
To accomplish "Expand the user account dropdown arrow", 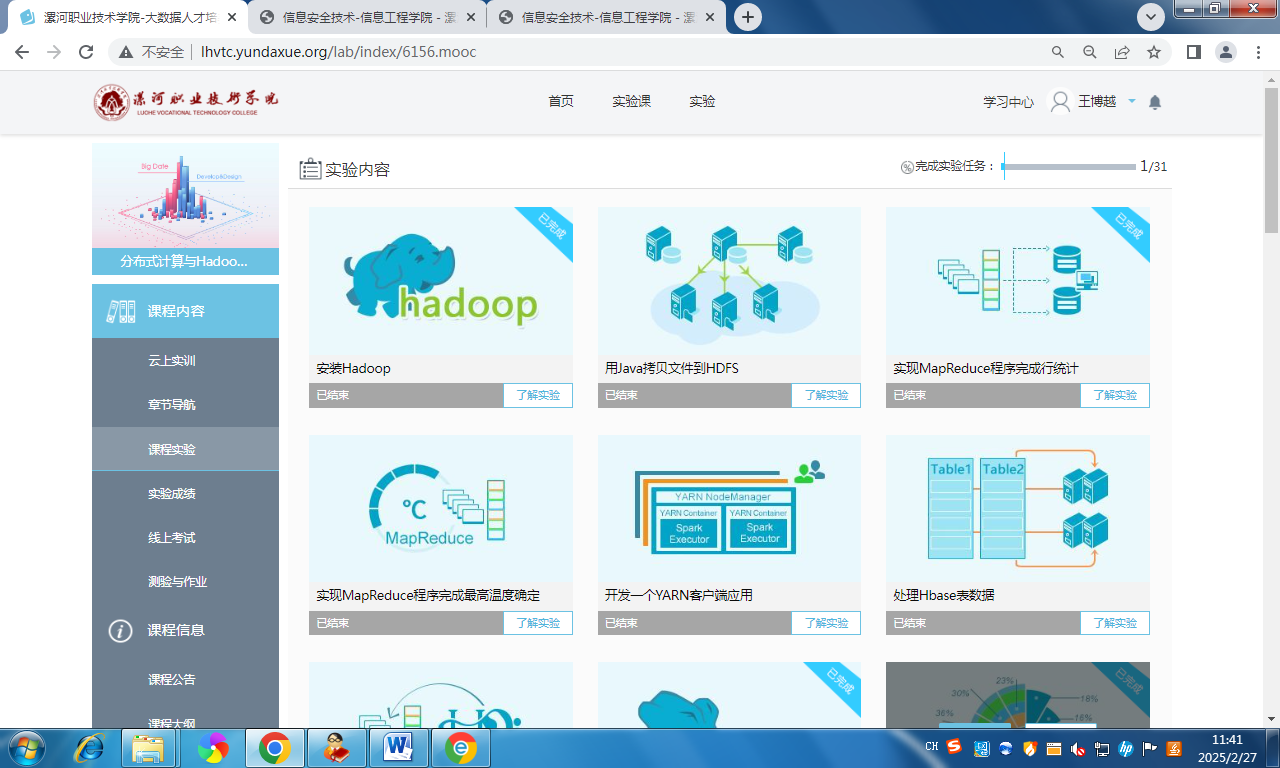I will [1132, 101].
